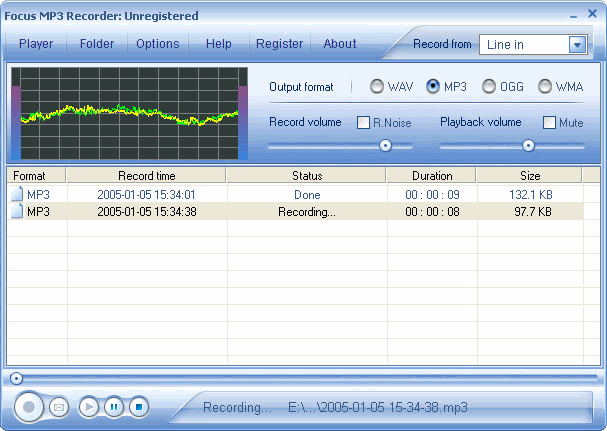Click the duration 00 : 00 : 09
607x431 pixels.
[x=432, y=194]
